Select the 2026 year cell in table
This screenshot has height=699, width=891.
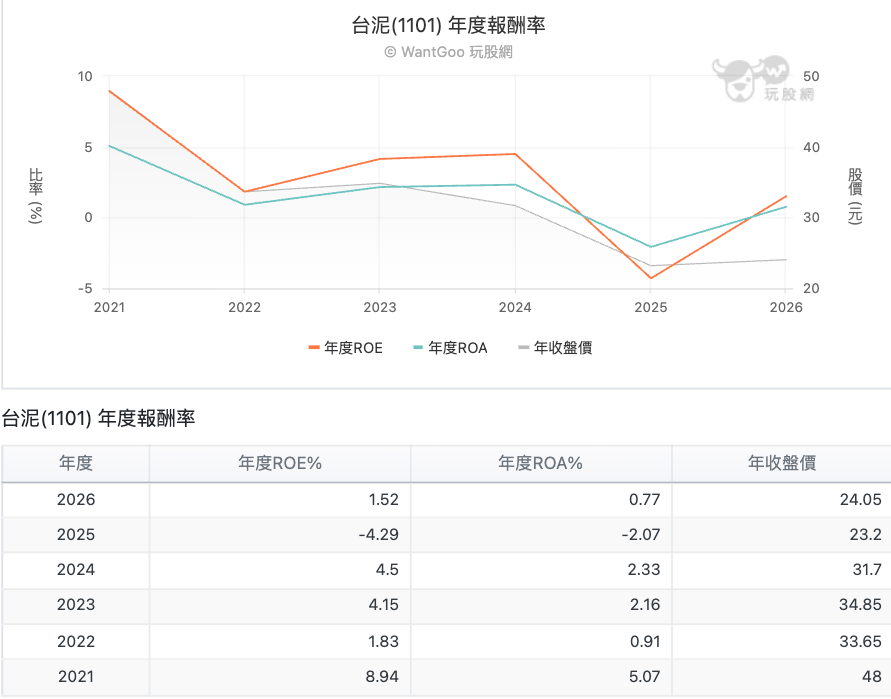(76, 500)
